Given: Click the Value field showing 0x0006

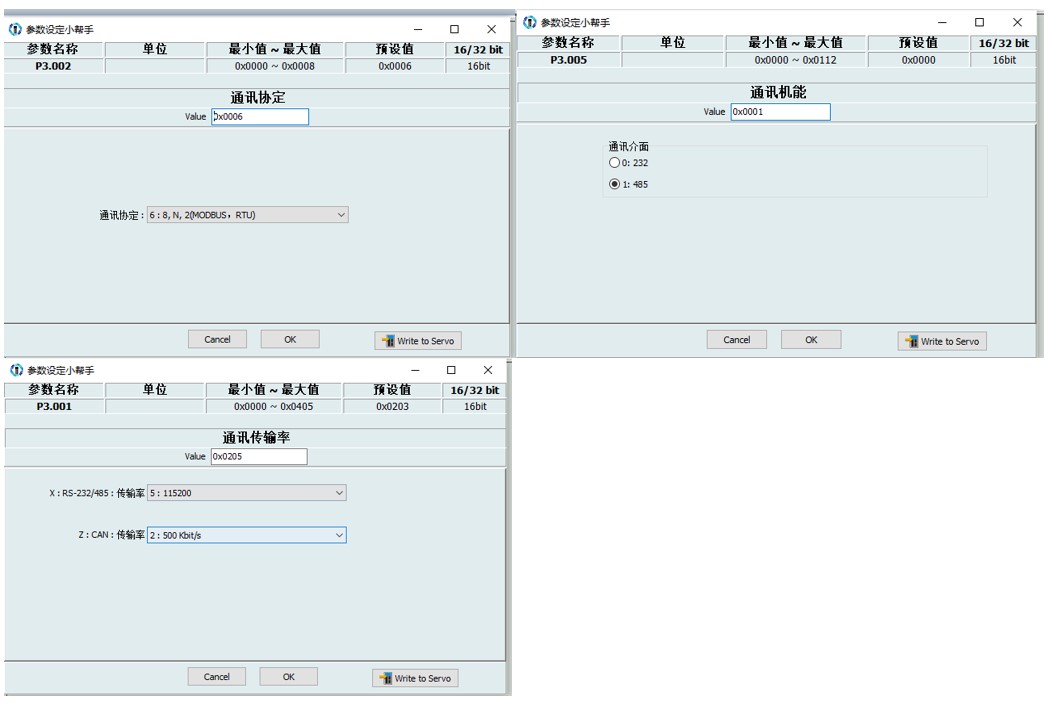Looking at the screenshot, I should 259,117.
